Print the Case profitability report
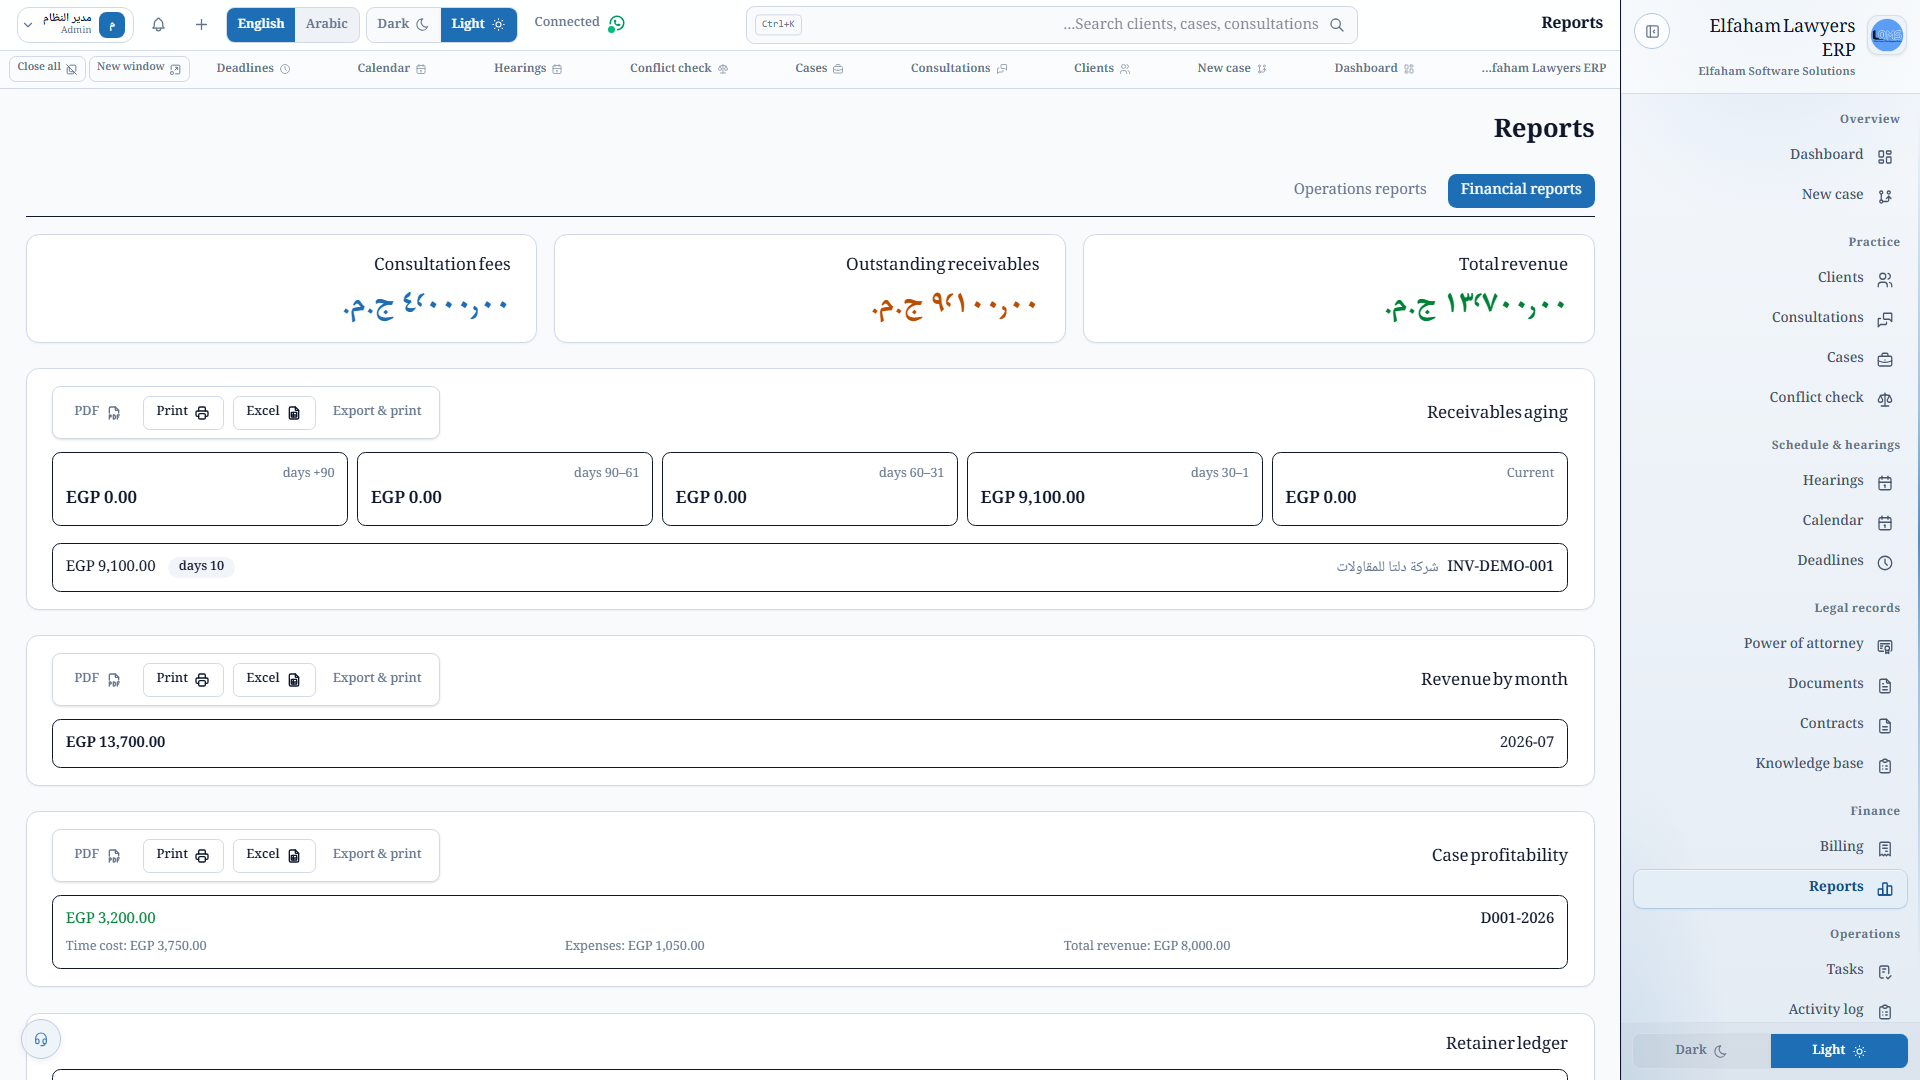This screenshot has width=1920, height=1080. pos(183,855)
